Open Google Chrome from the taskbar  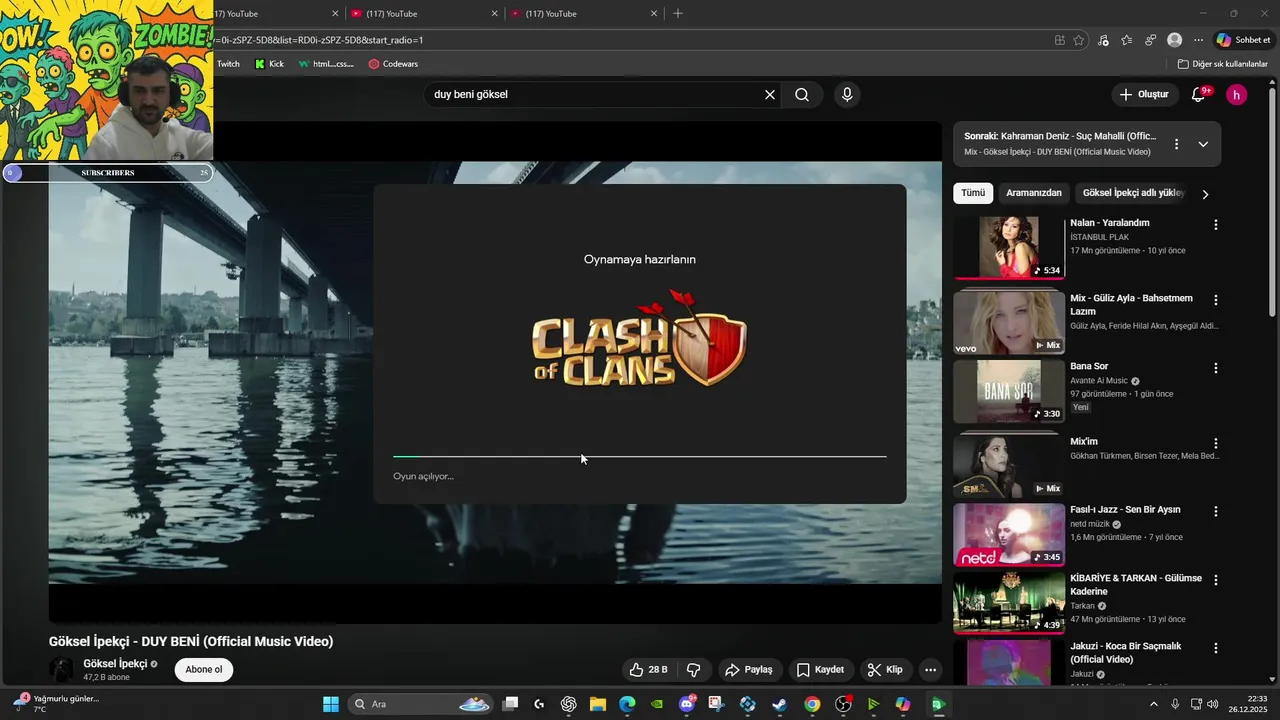812,704
